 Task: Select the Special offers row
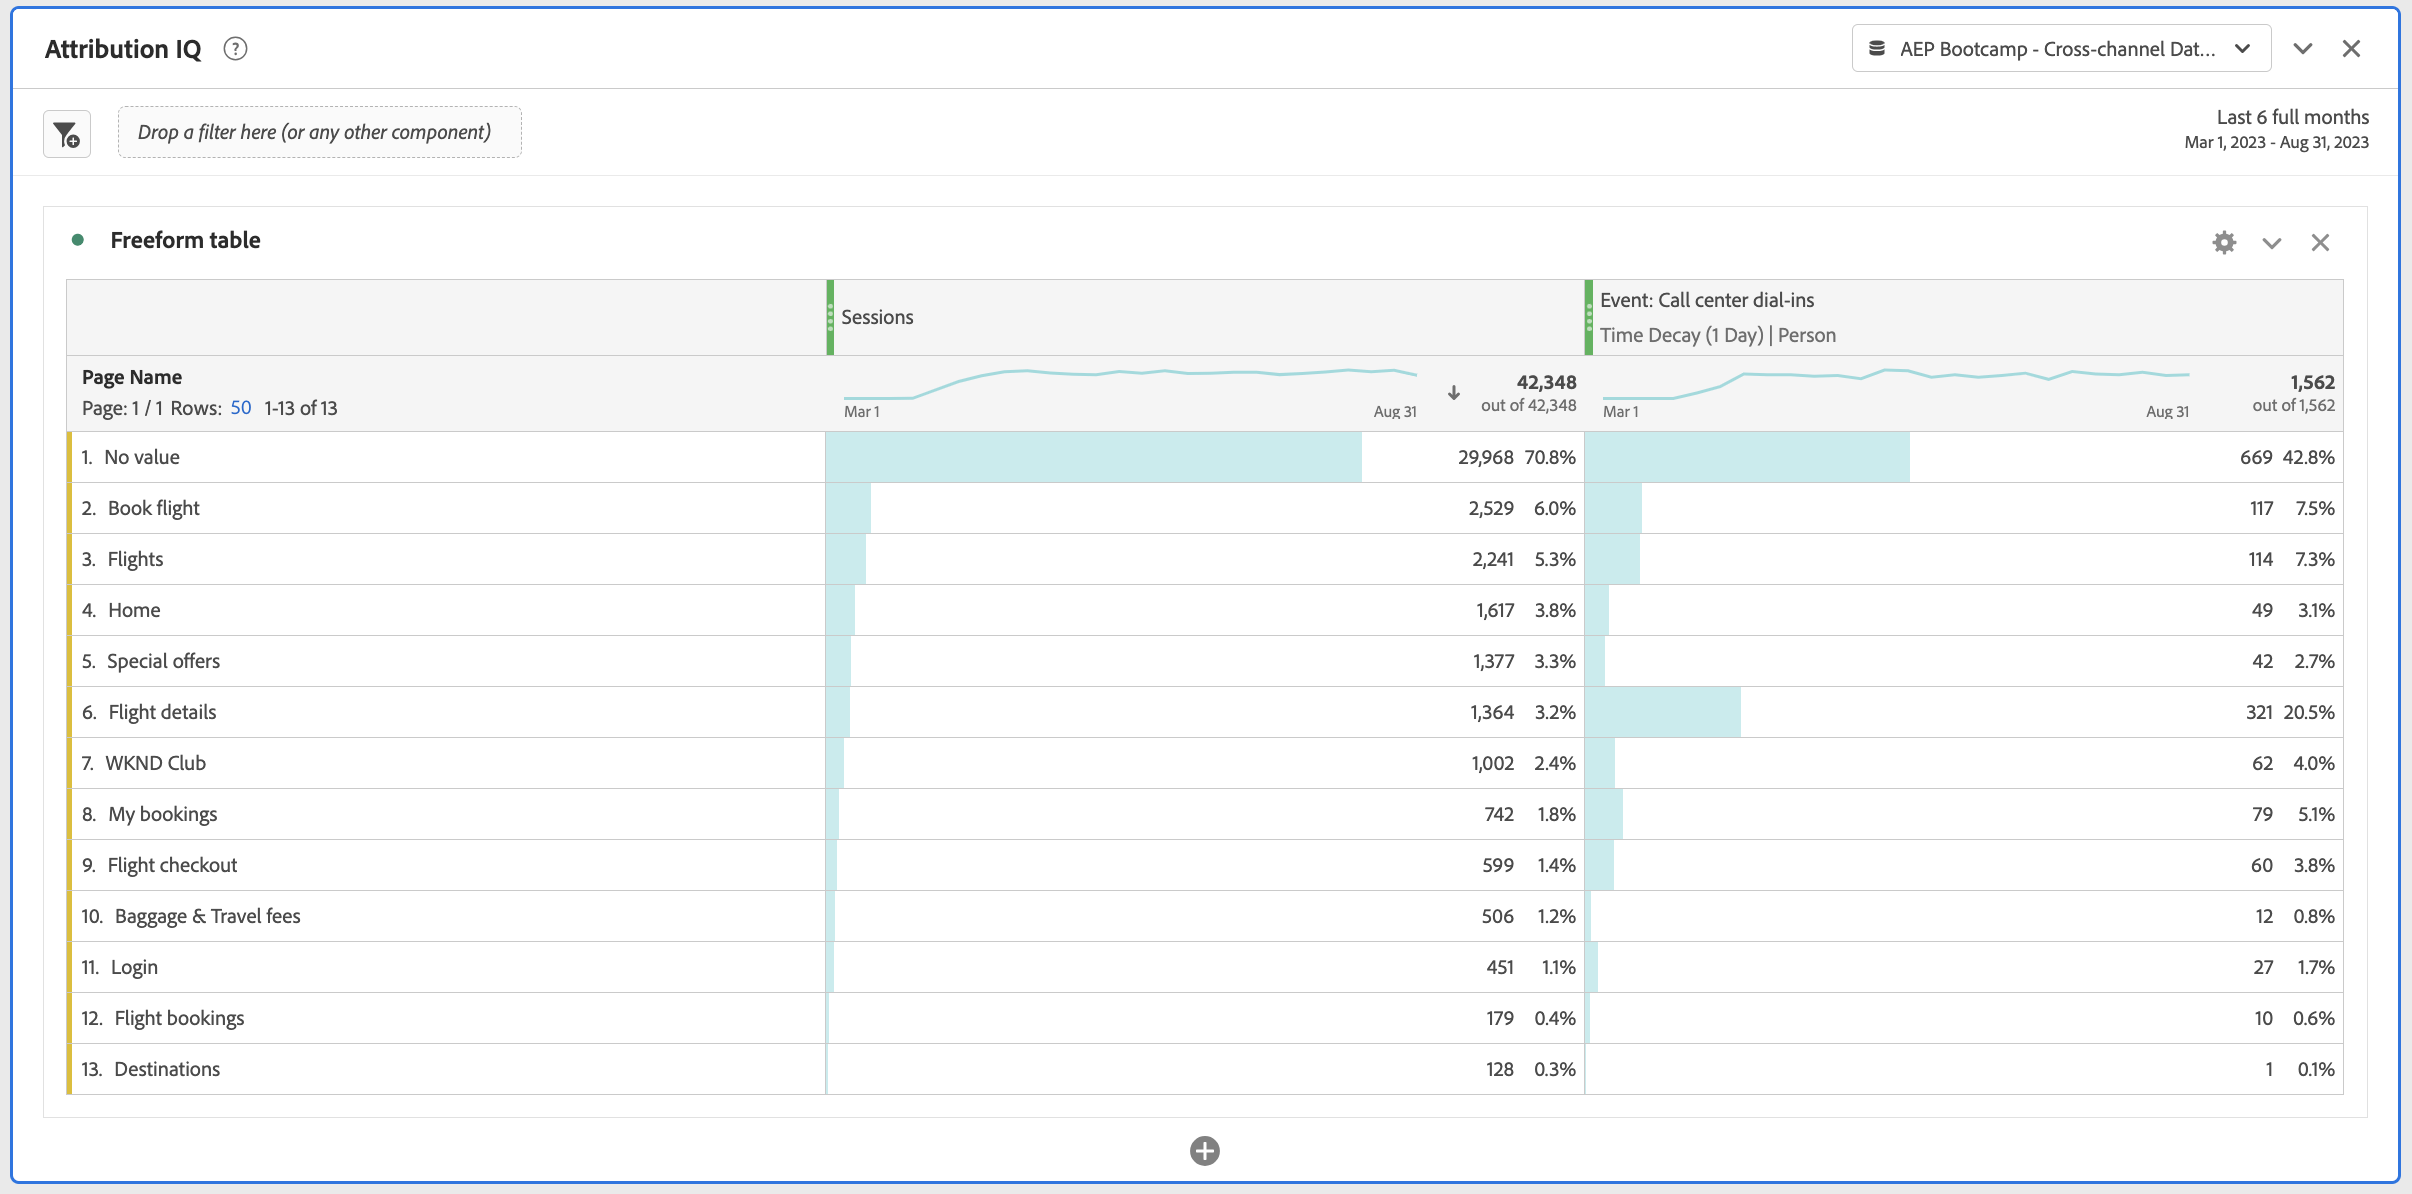pyautogui.click(x=1205, y=661)
